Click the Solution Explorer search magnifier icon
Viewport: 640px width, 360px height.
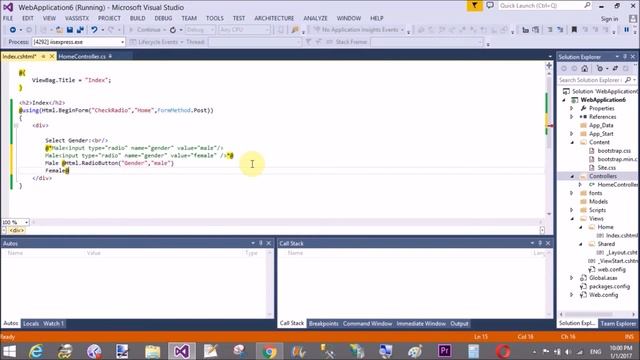click(628, 80)
